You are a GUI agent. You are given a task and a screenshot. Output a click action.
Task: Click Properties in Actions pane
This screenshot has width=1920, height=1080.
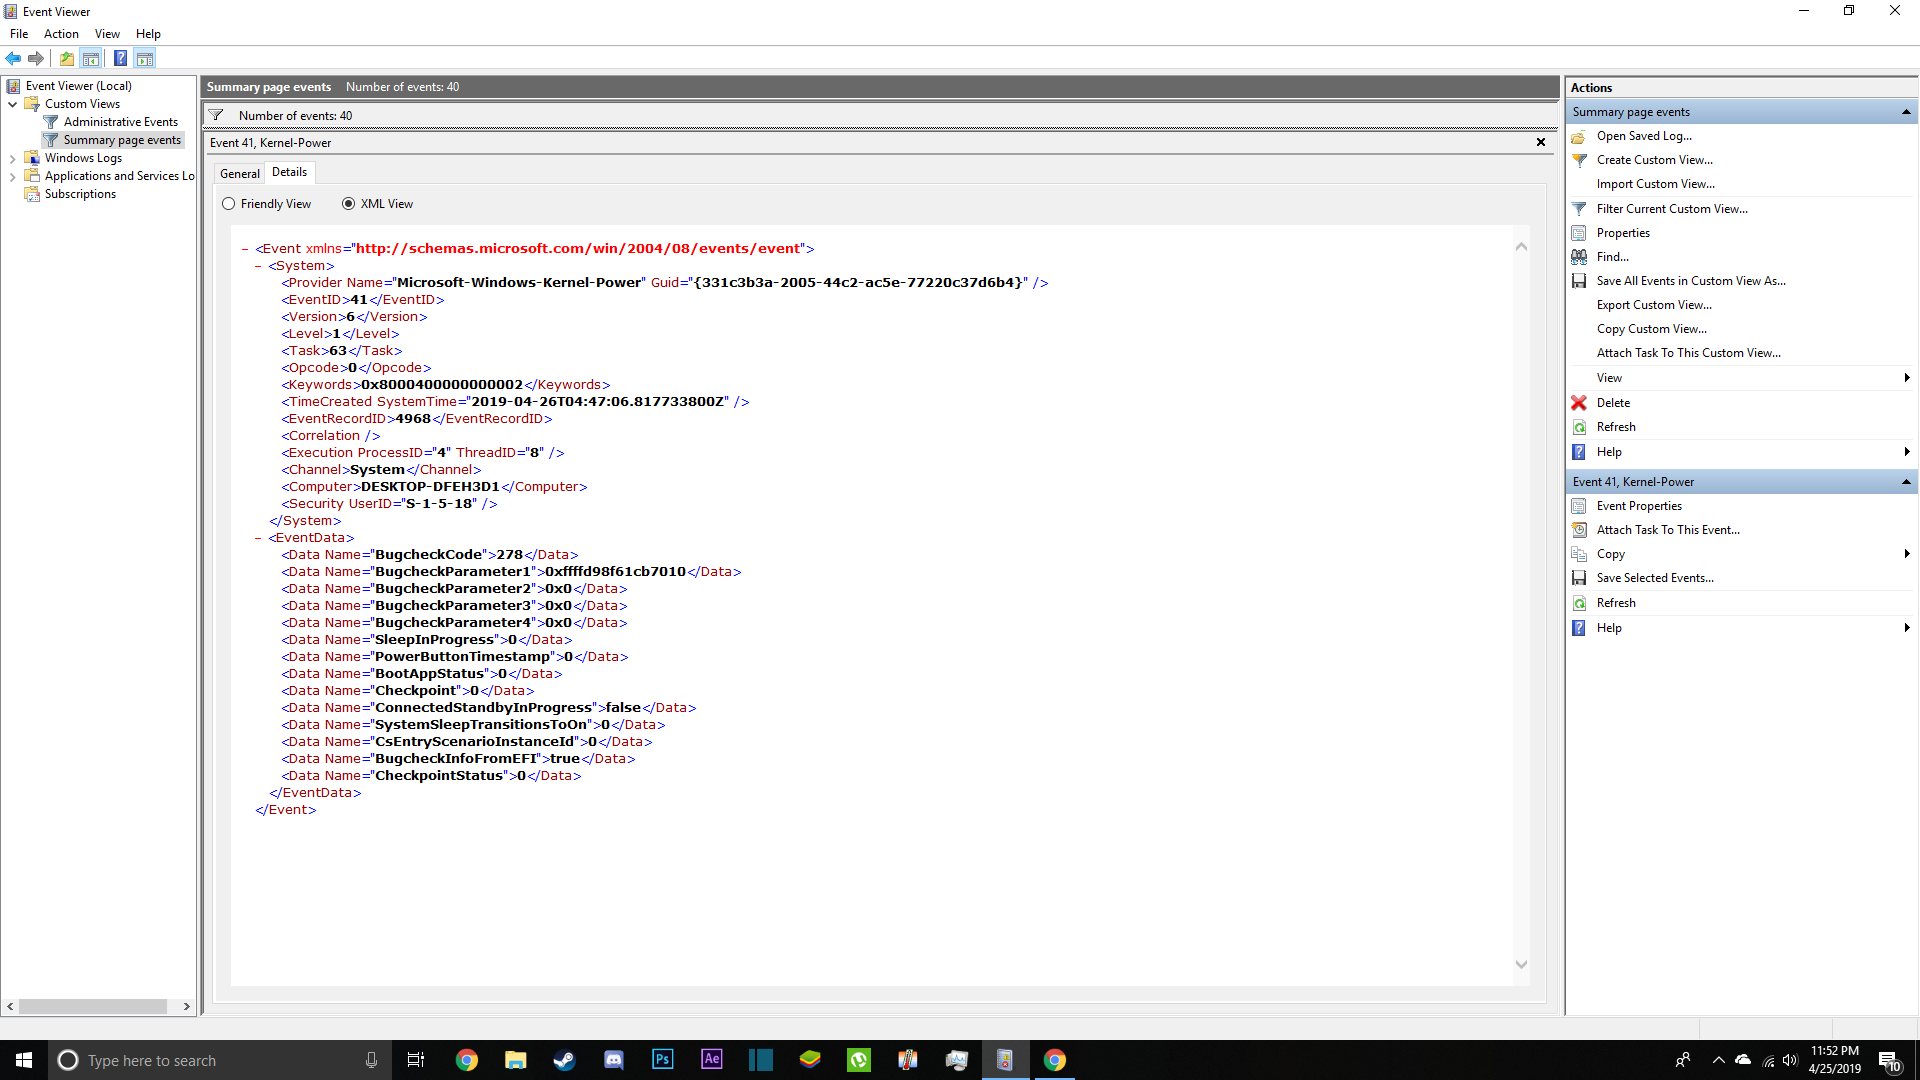pyautogui.click(x=1623, y=233)
